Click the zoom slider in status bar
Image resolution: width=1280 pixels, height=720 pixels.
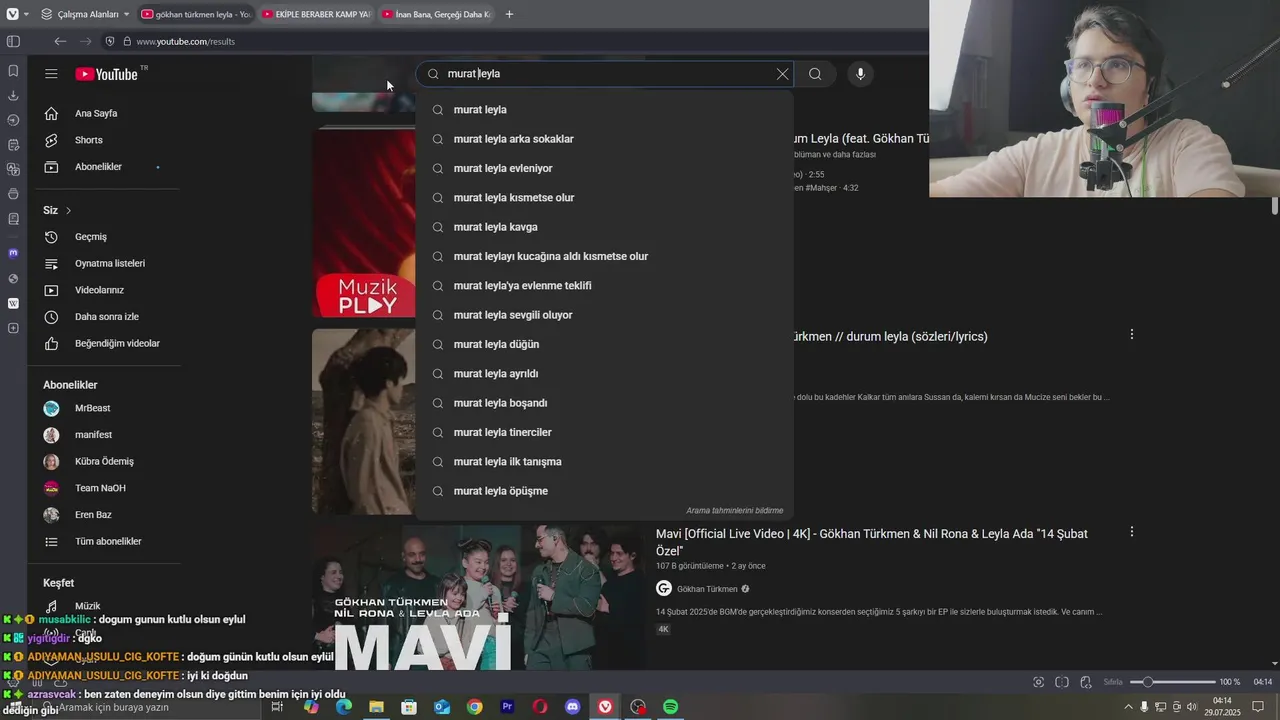[x=1173, y=682]
